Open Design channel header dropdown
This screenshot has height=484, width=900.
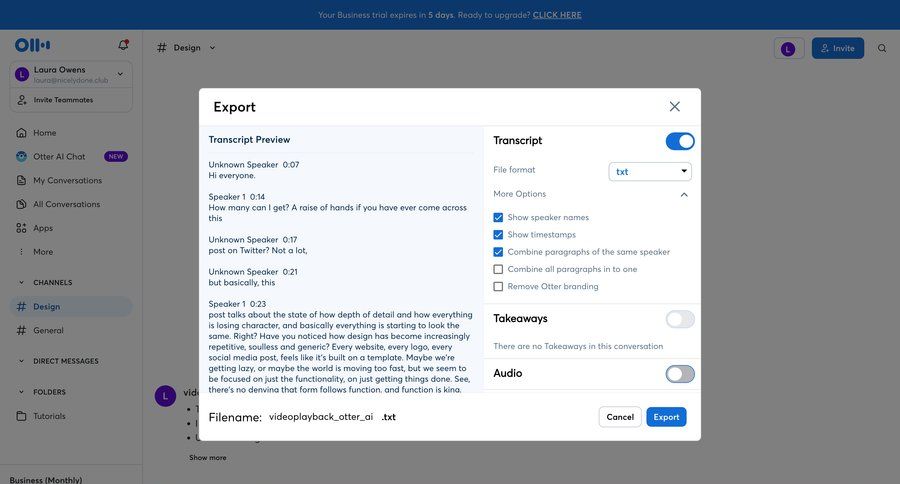click(x=212, y=48)
